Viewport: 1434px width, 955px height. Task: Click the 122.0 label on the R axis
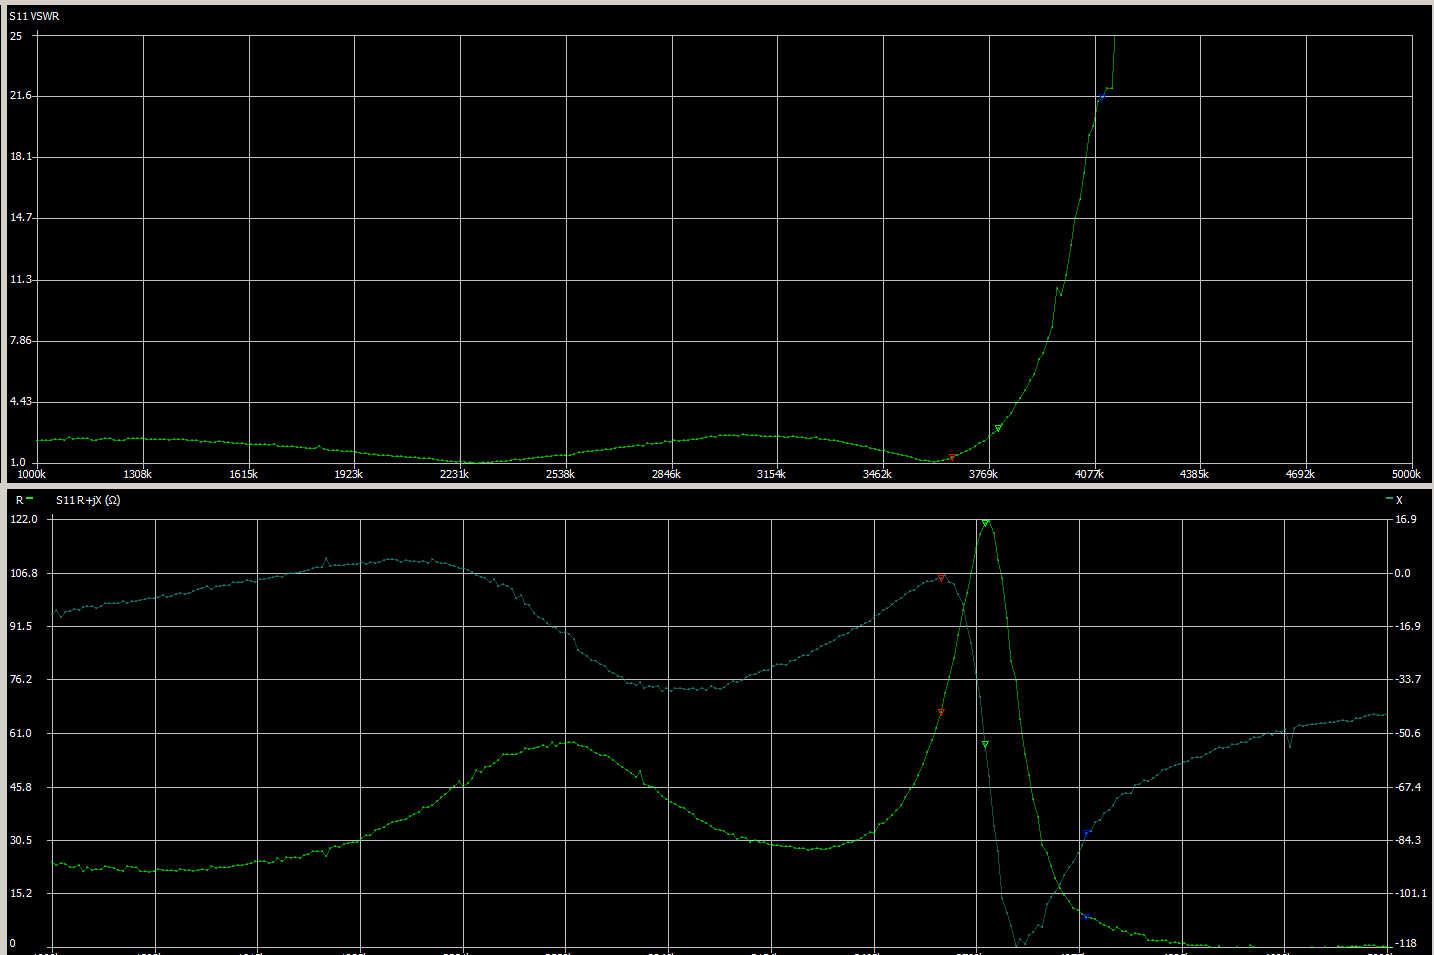(24, 520)
